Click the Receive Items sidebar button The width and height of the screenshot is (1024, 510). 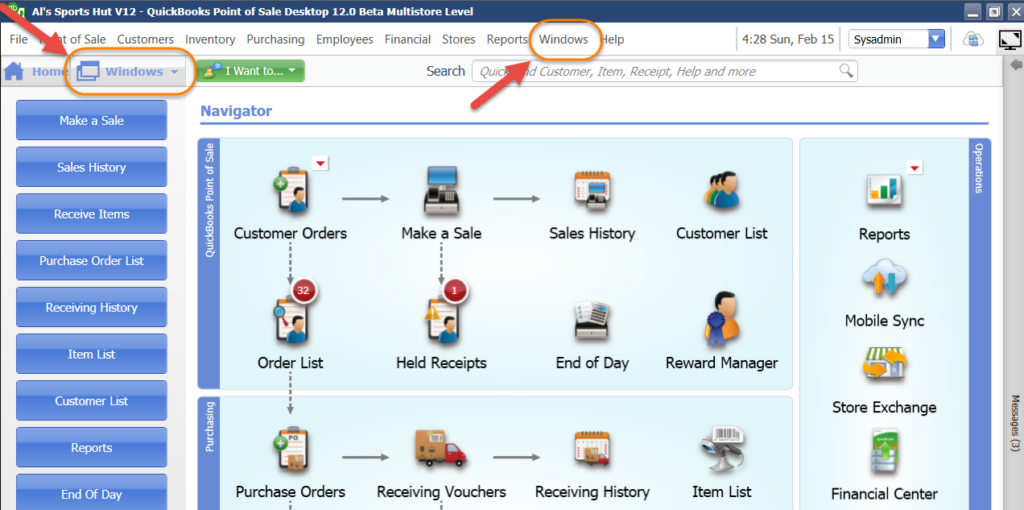coord(91,214)
